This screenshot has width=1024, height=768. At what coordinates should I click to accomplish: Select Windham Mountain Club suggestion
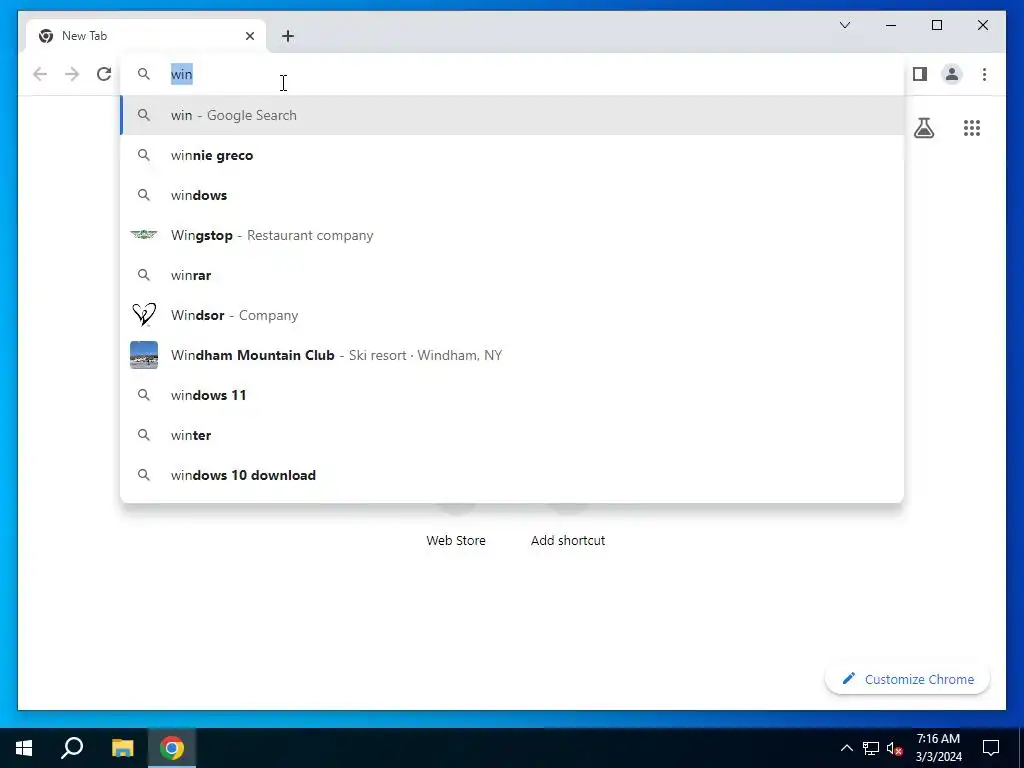tap(512, 355)
